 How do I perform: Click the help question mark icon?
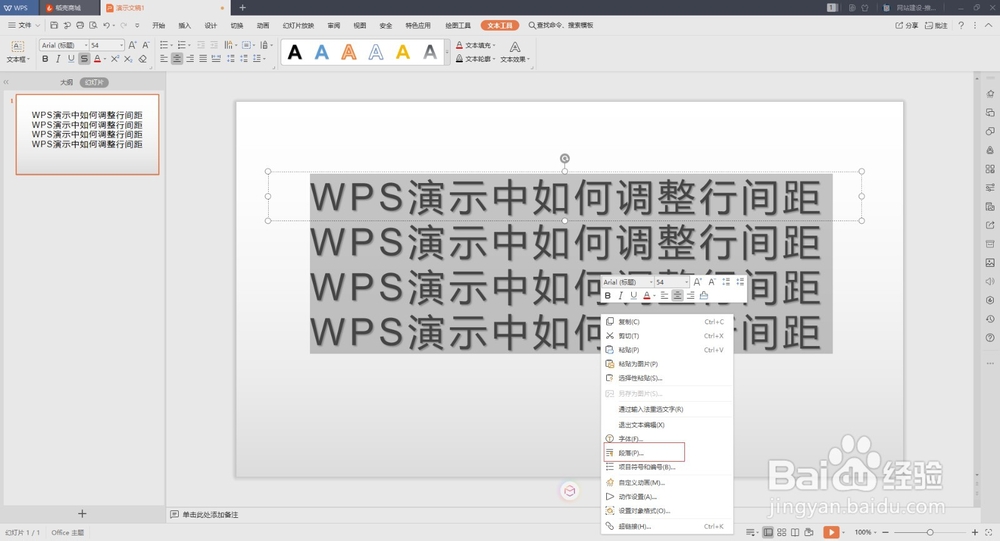coord(961,26)
